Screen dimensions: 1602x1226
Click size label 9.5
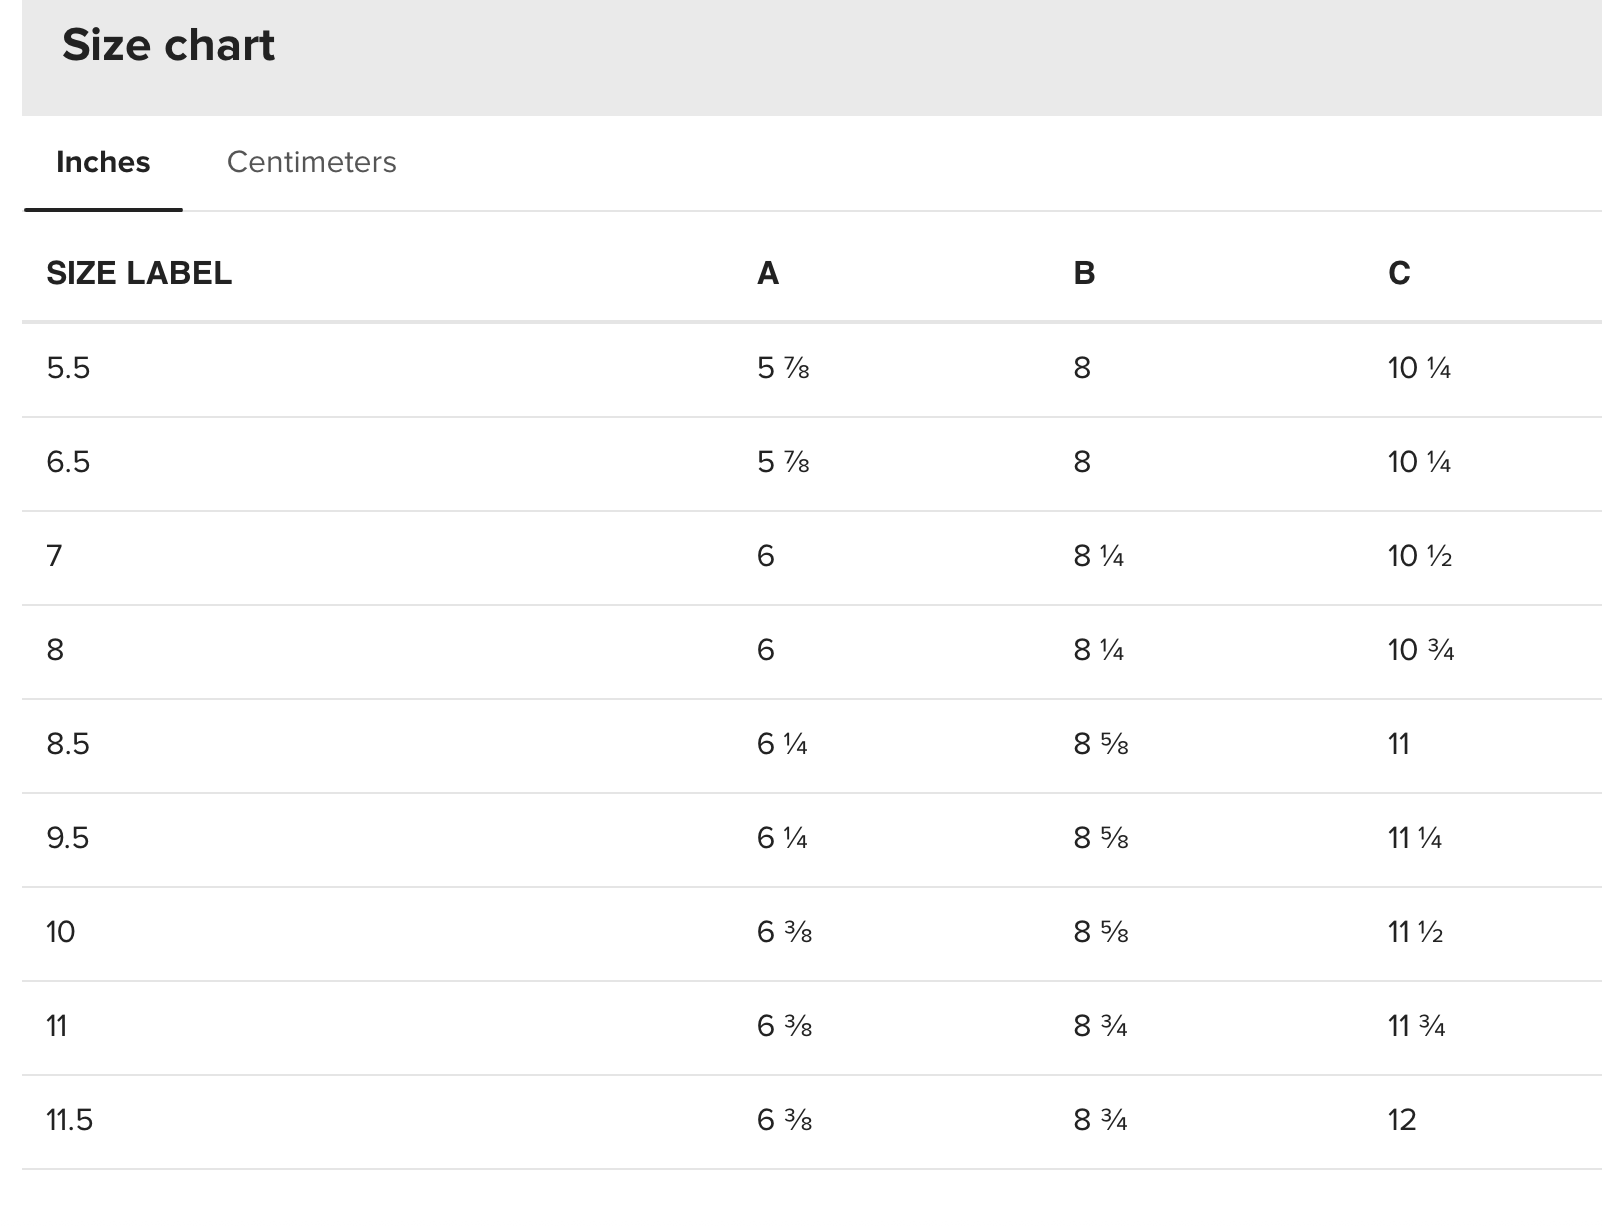coord(68,838)
